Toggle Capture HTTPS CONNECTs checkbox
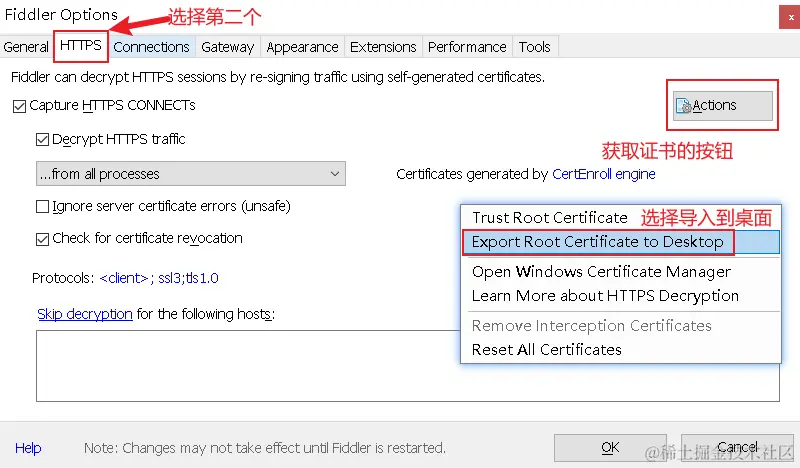The width and height of the screenshot is (800, 468). (19, 106)
